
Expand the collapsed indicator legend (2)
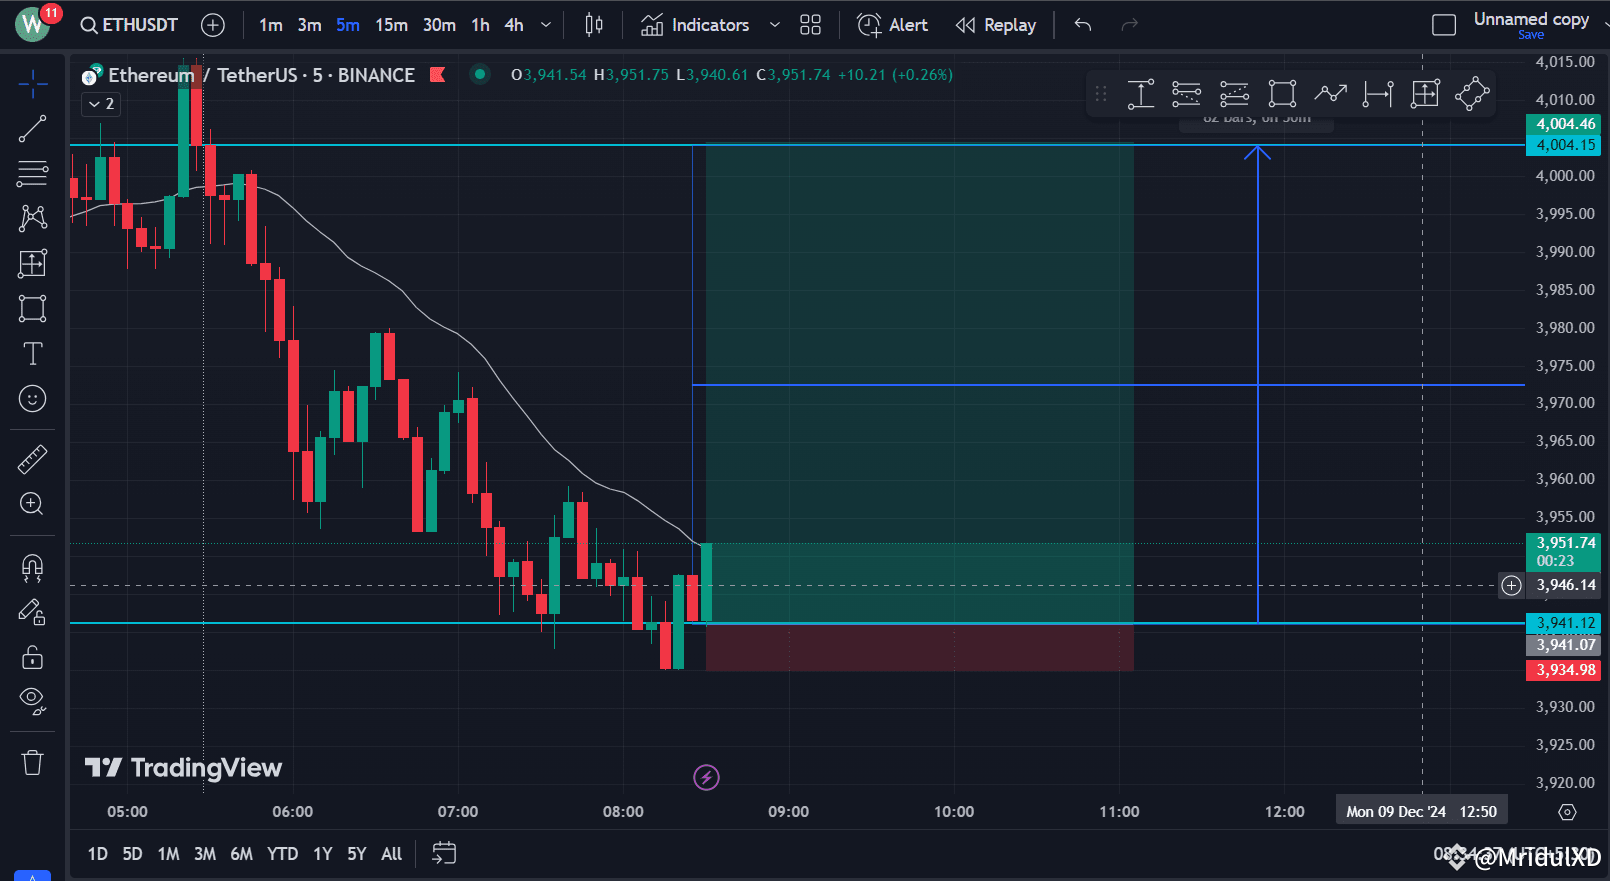point(101,104)
